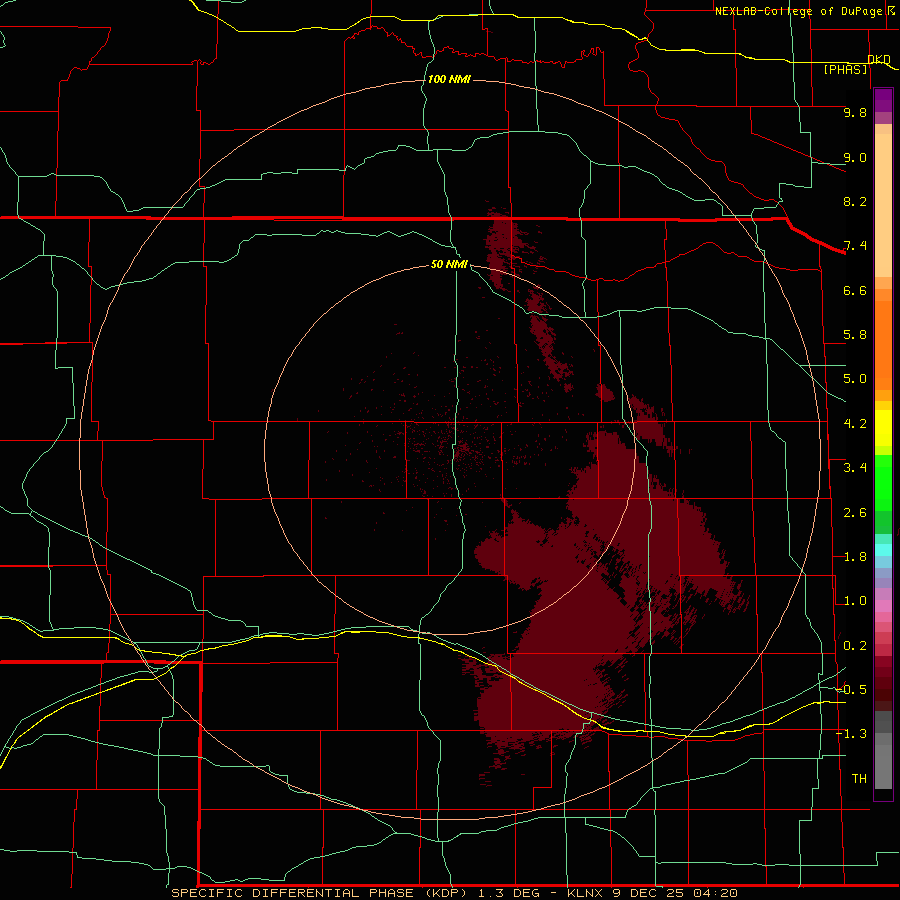Click the TH threshold label

click(x=859, y=779)
